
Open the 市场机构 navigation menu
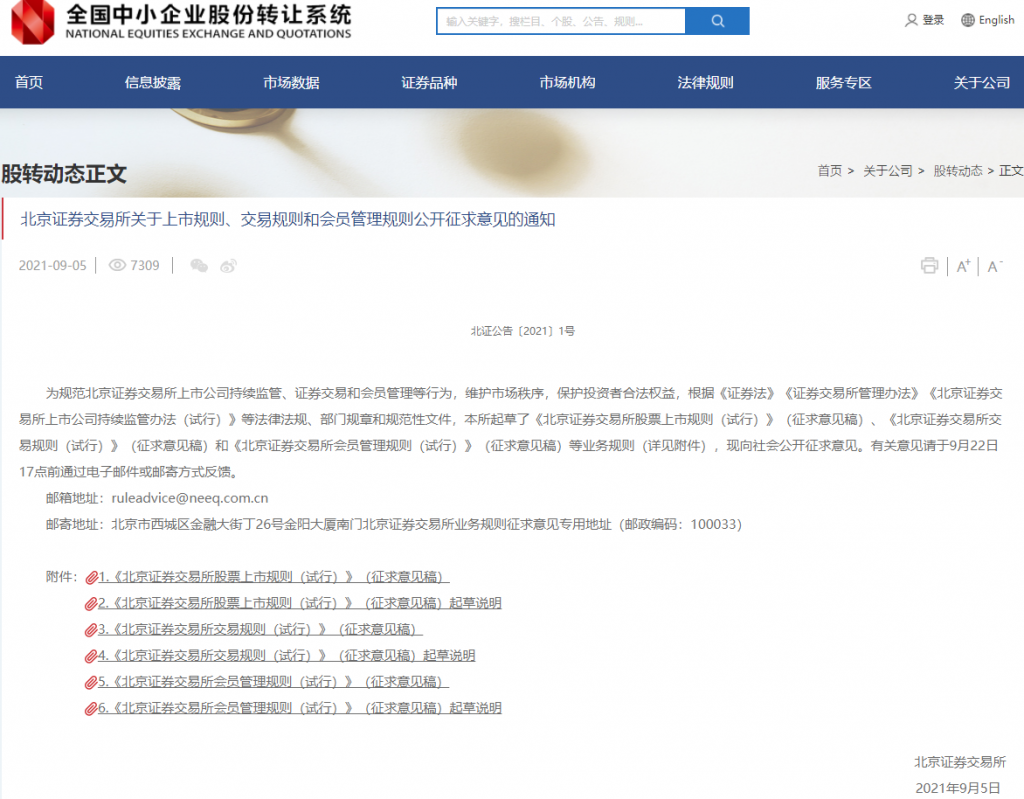point(568,82)
